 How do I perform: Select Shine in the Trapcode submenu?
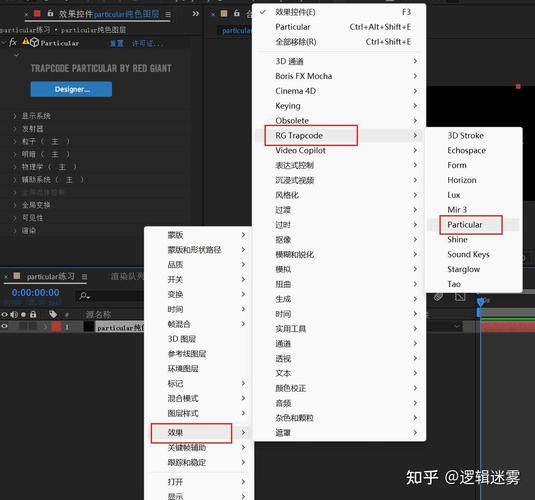tap(474, 240)
